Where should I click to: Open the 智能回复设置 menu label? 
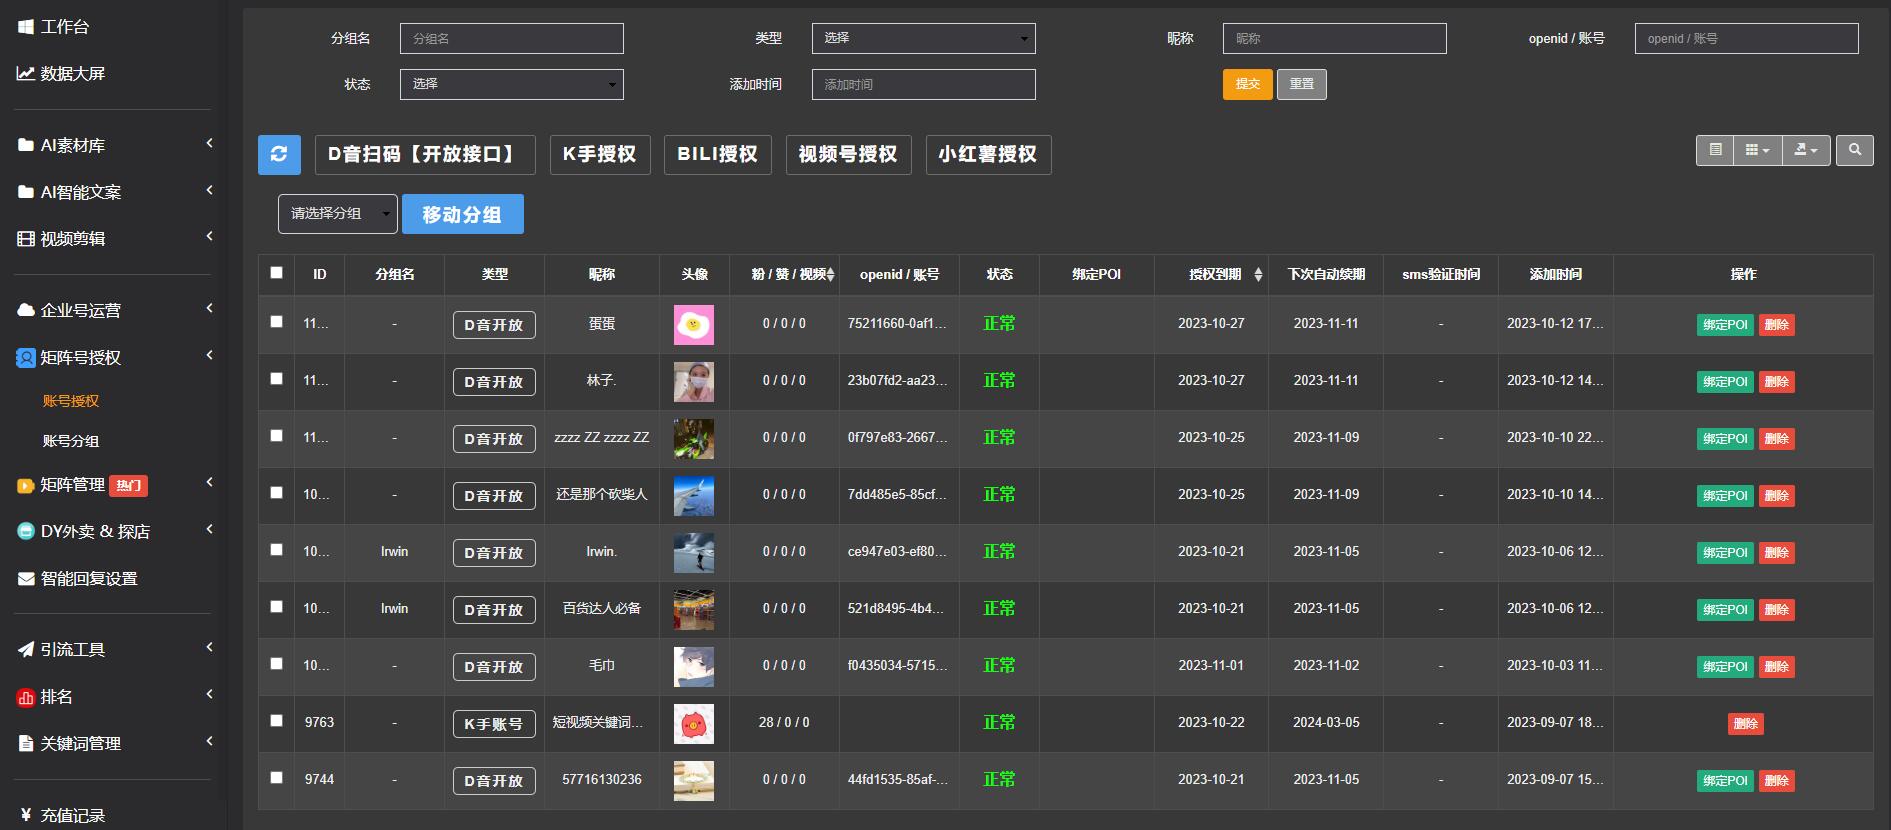pos(89,579)
